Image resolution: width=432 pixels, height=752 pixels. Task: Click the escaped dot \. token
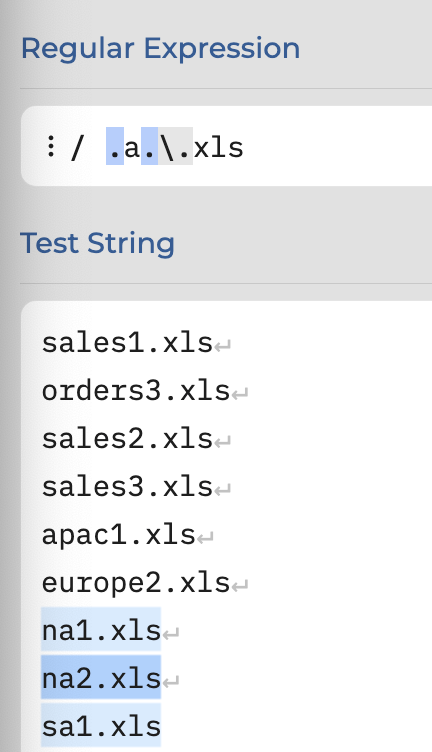pyautogui.click(x=175, y=146)
